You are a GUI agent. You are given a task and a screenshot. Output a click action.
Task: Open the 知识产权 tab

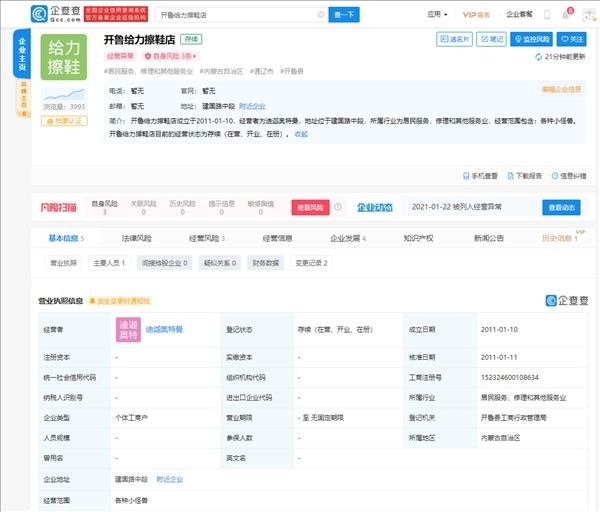tap(418, 239)
